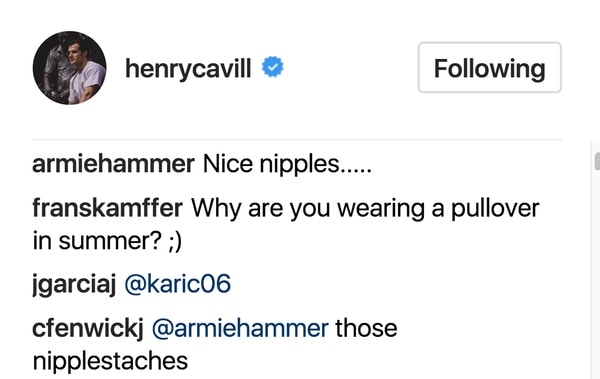Click the divider line below the profile header
Viewport: 600px width, 379px height.
click(297, 140)
